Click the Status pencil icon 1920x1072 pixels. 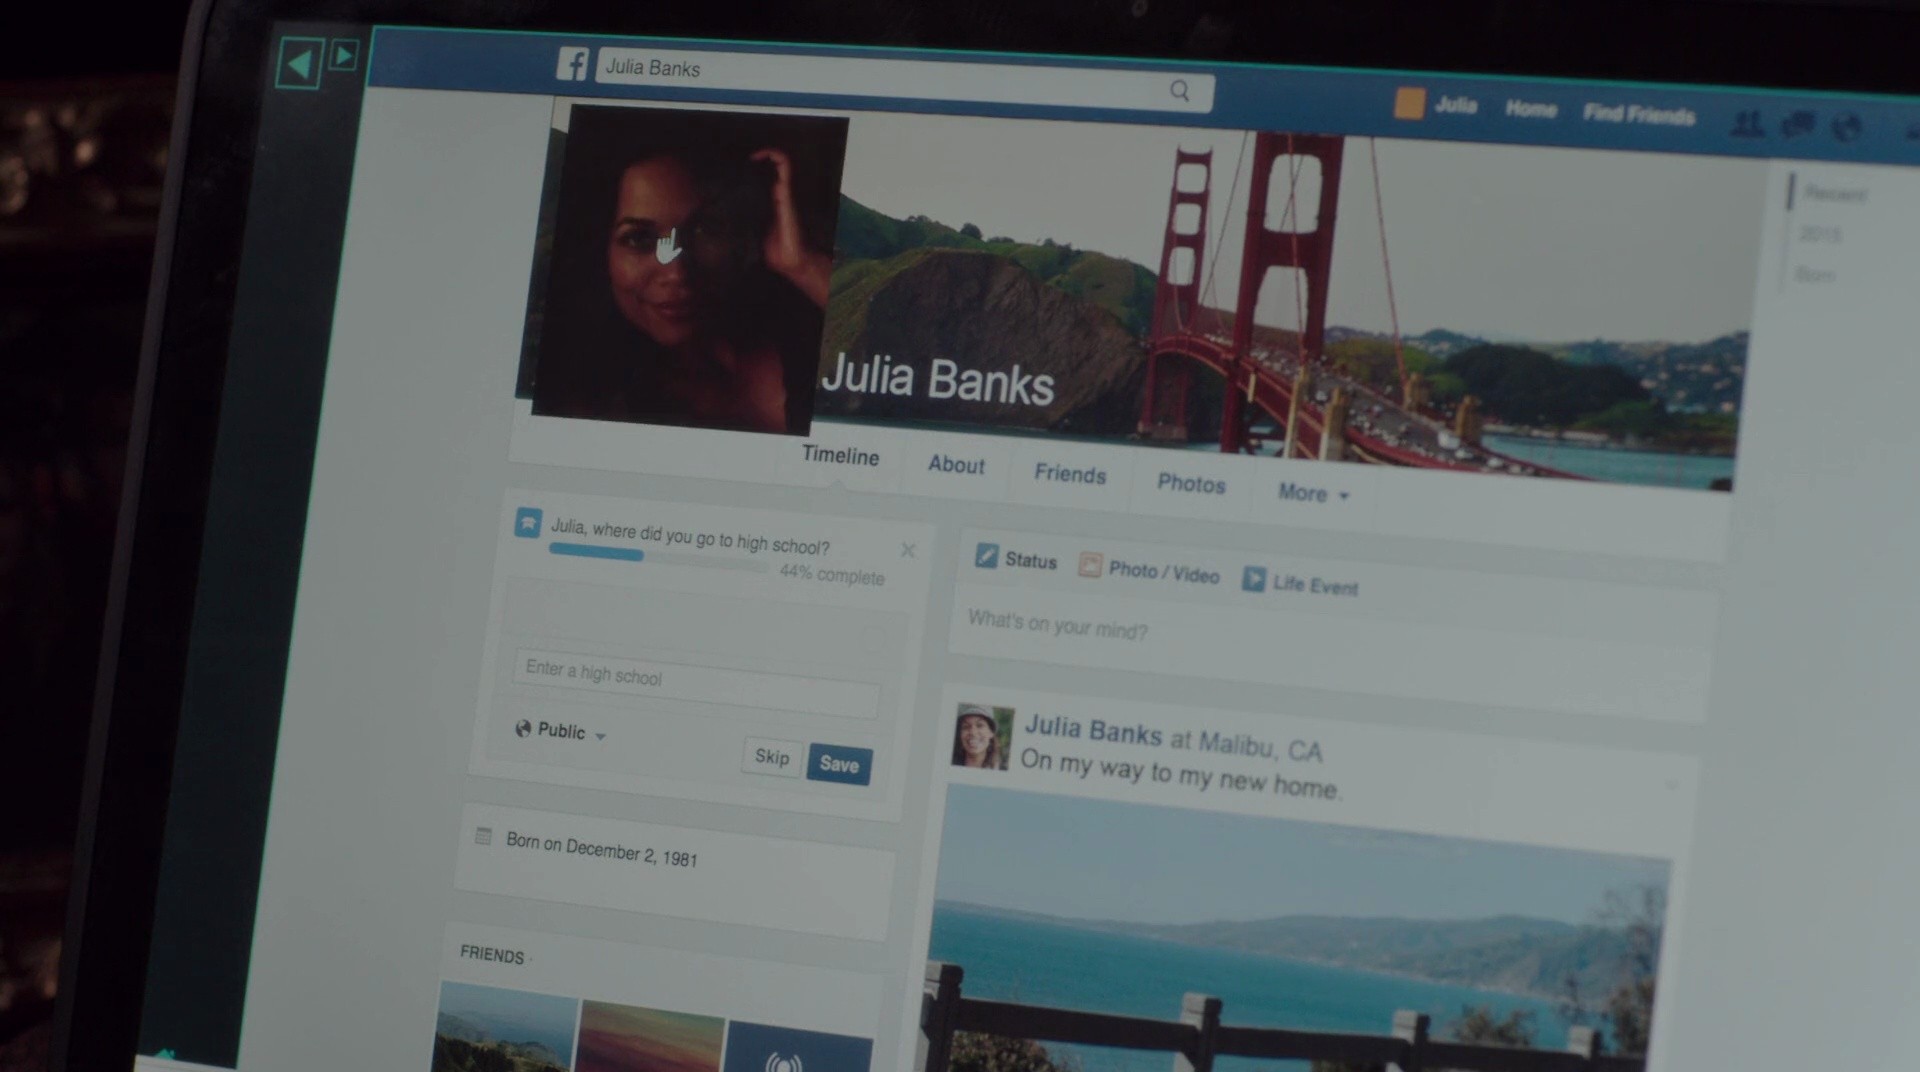986,556
